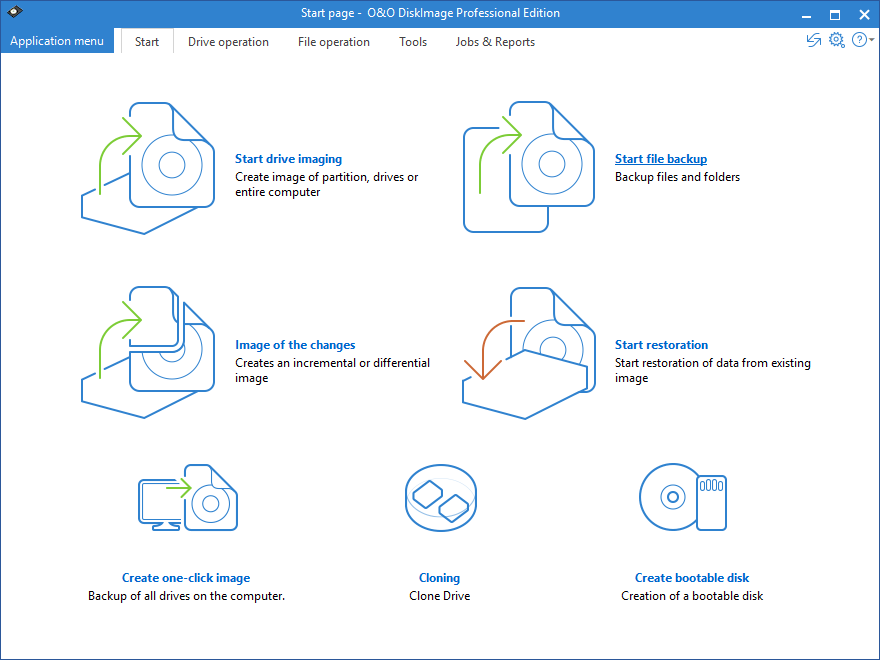Click the refresh arrows icon in the toolbar
880x660 pixels.
click(813, 40)
